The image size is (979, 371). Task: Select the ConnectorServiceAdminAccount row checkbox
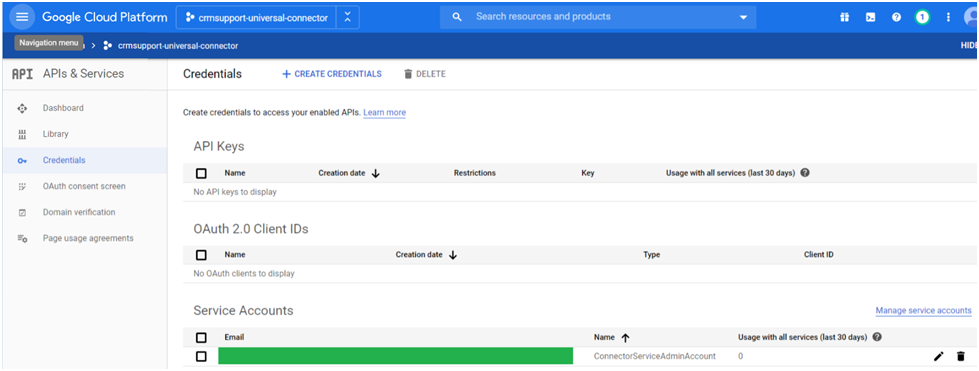tap(201, 357)
